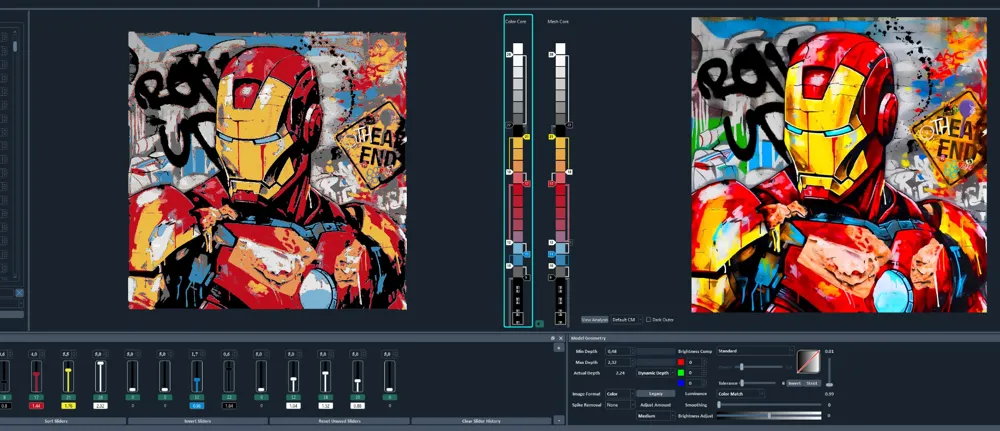This screenshot has height=431, width=1000.
Task: Click the green channel value field
Action: coord(694,372)
